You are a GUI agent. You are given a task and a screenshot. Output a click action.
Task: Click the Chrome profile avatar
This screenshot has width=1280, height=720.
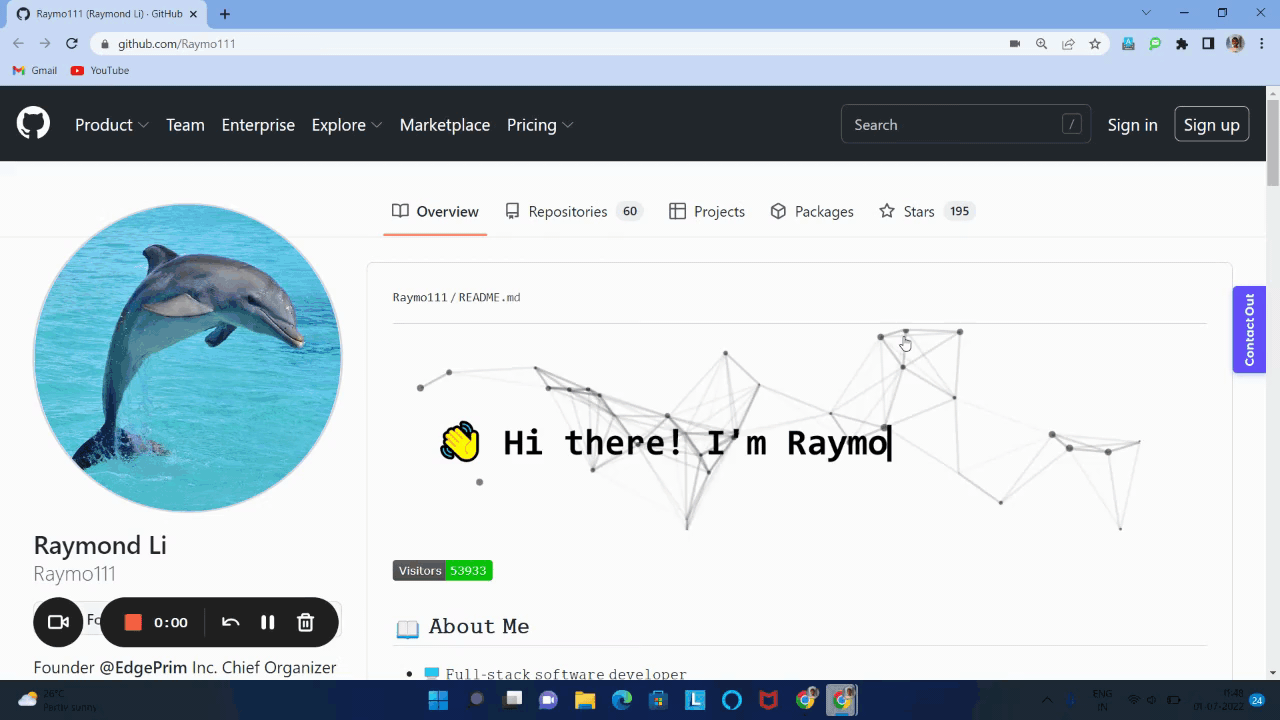[1235, 44]
